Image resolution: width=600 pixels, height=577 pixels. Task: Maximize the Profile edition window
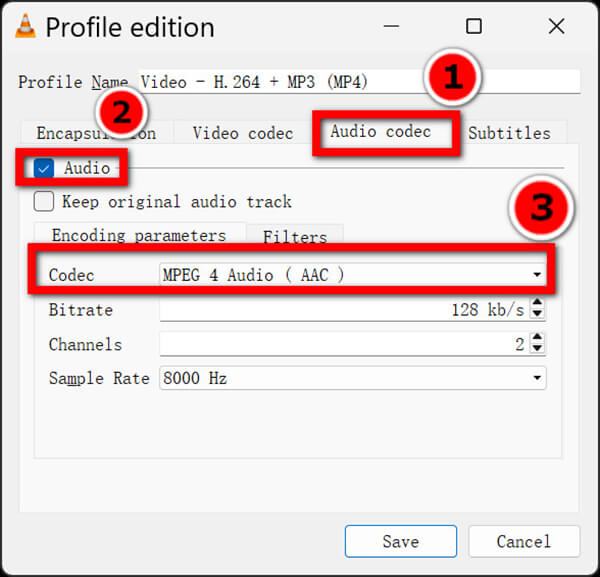click(x=474, y=26)
